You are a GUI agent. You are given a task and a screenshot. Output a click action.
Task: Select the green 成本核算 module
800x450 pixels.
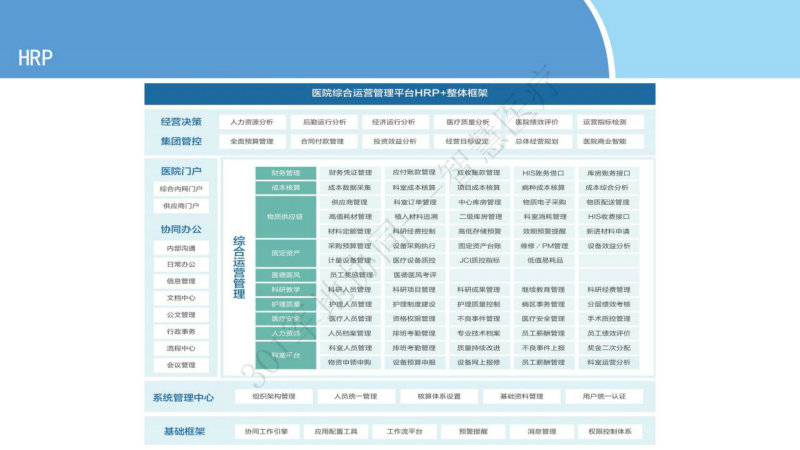point(286,188)
